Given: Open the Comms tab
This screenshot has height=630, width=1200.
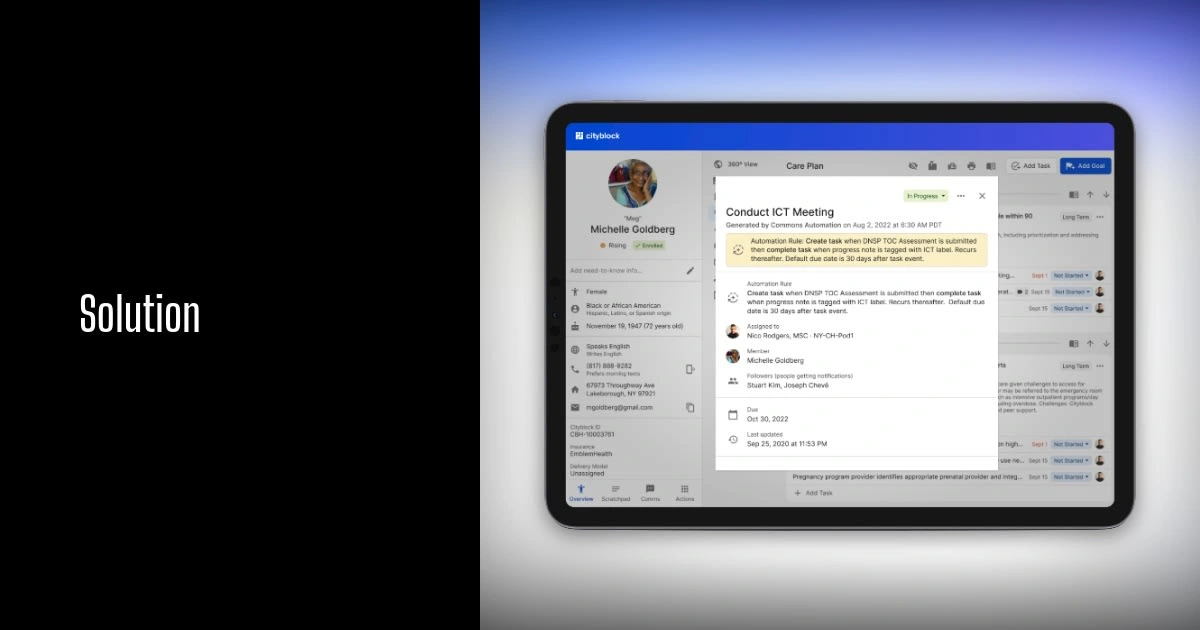Looking at the screenshot, I should [650, 492].
